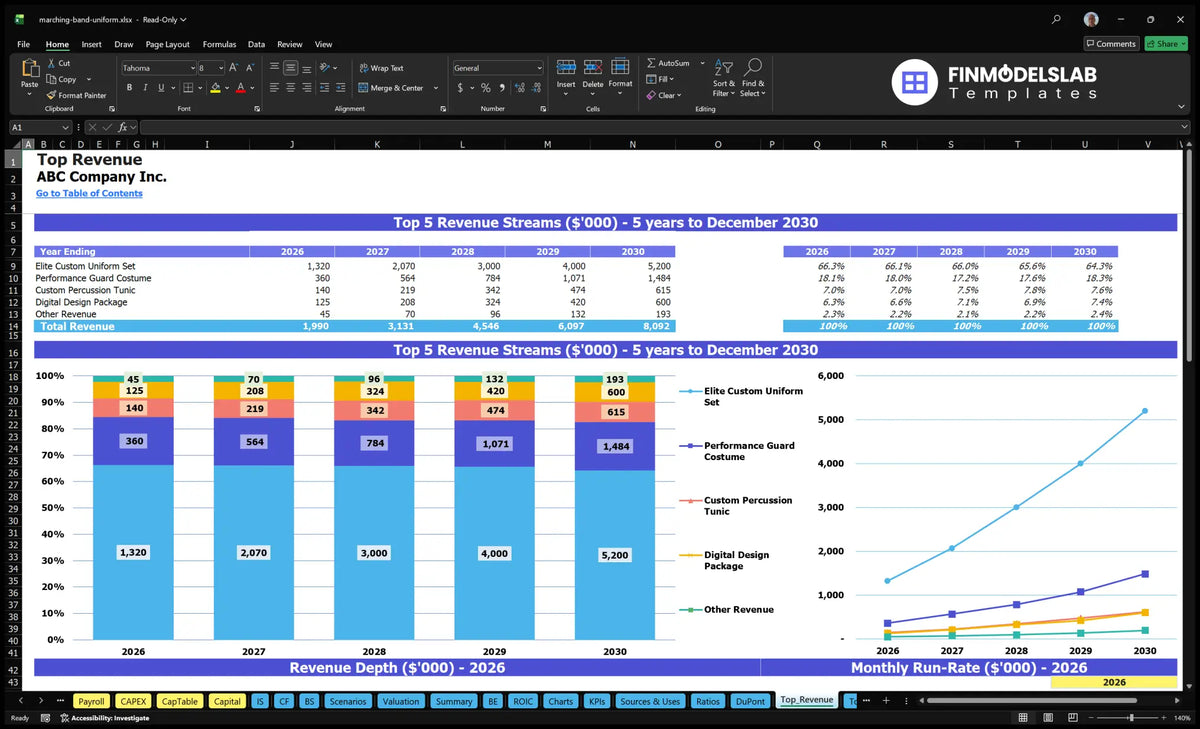Click the Paste clipboard icon

(29, 68)
